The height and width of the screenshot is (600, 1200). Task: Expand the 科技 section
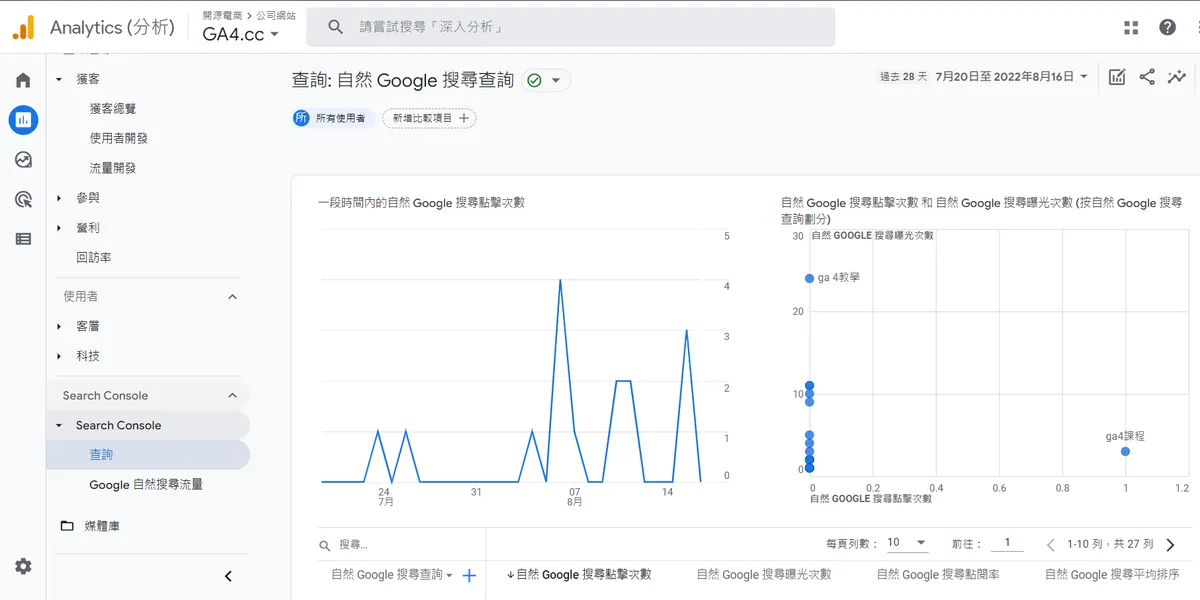click(x=59, y=356)
